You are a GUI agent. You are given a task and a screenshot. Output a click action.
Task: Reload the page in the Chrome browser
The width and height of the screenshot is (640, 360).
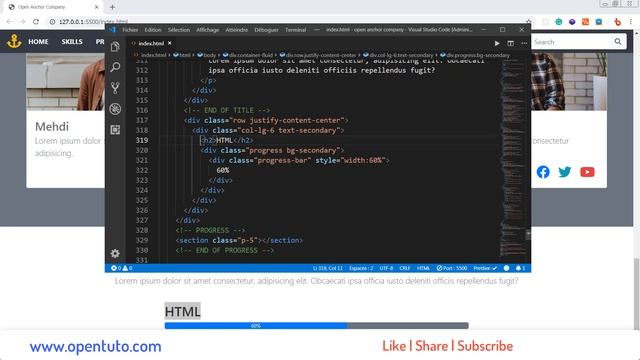(36, 22)
